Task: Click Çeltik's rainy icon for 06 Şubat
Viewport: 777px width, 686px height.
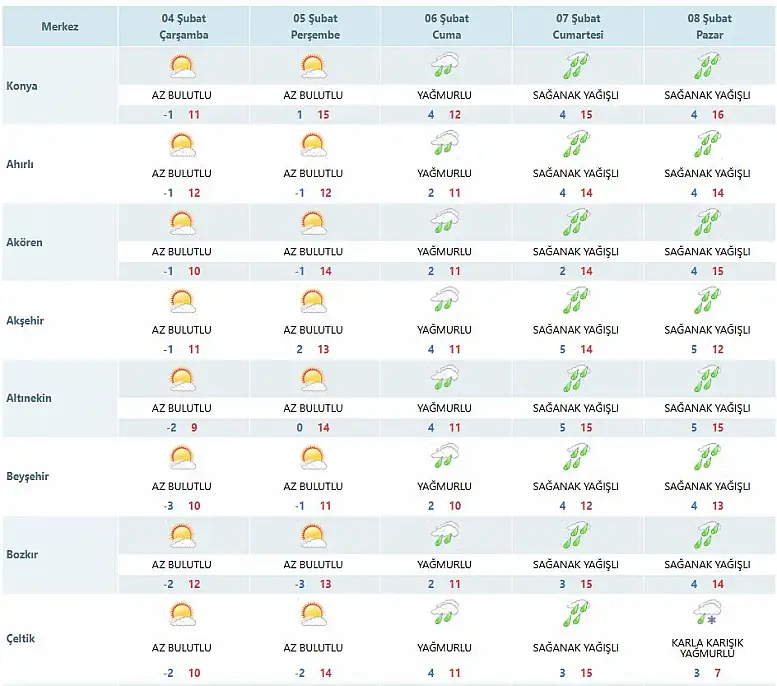Action: tap(444, 612)
